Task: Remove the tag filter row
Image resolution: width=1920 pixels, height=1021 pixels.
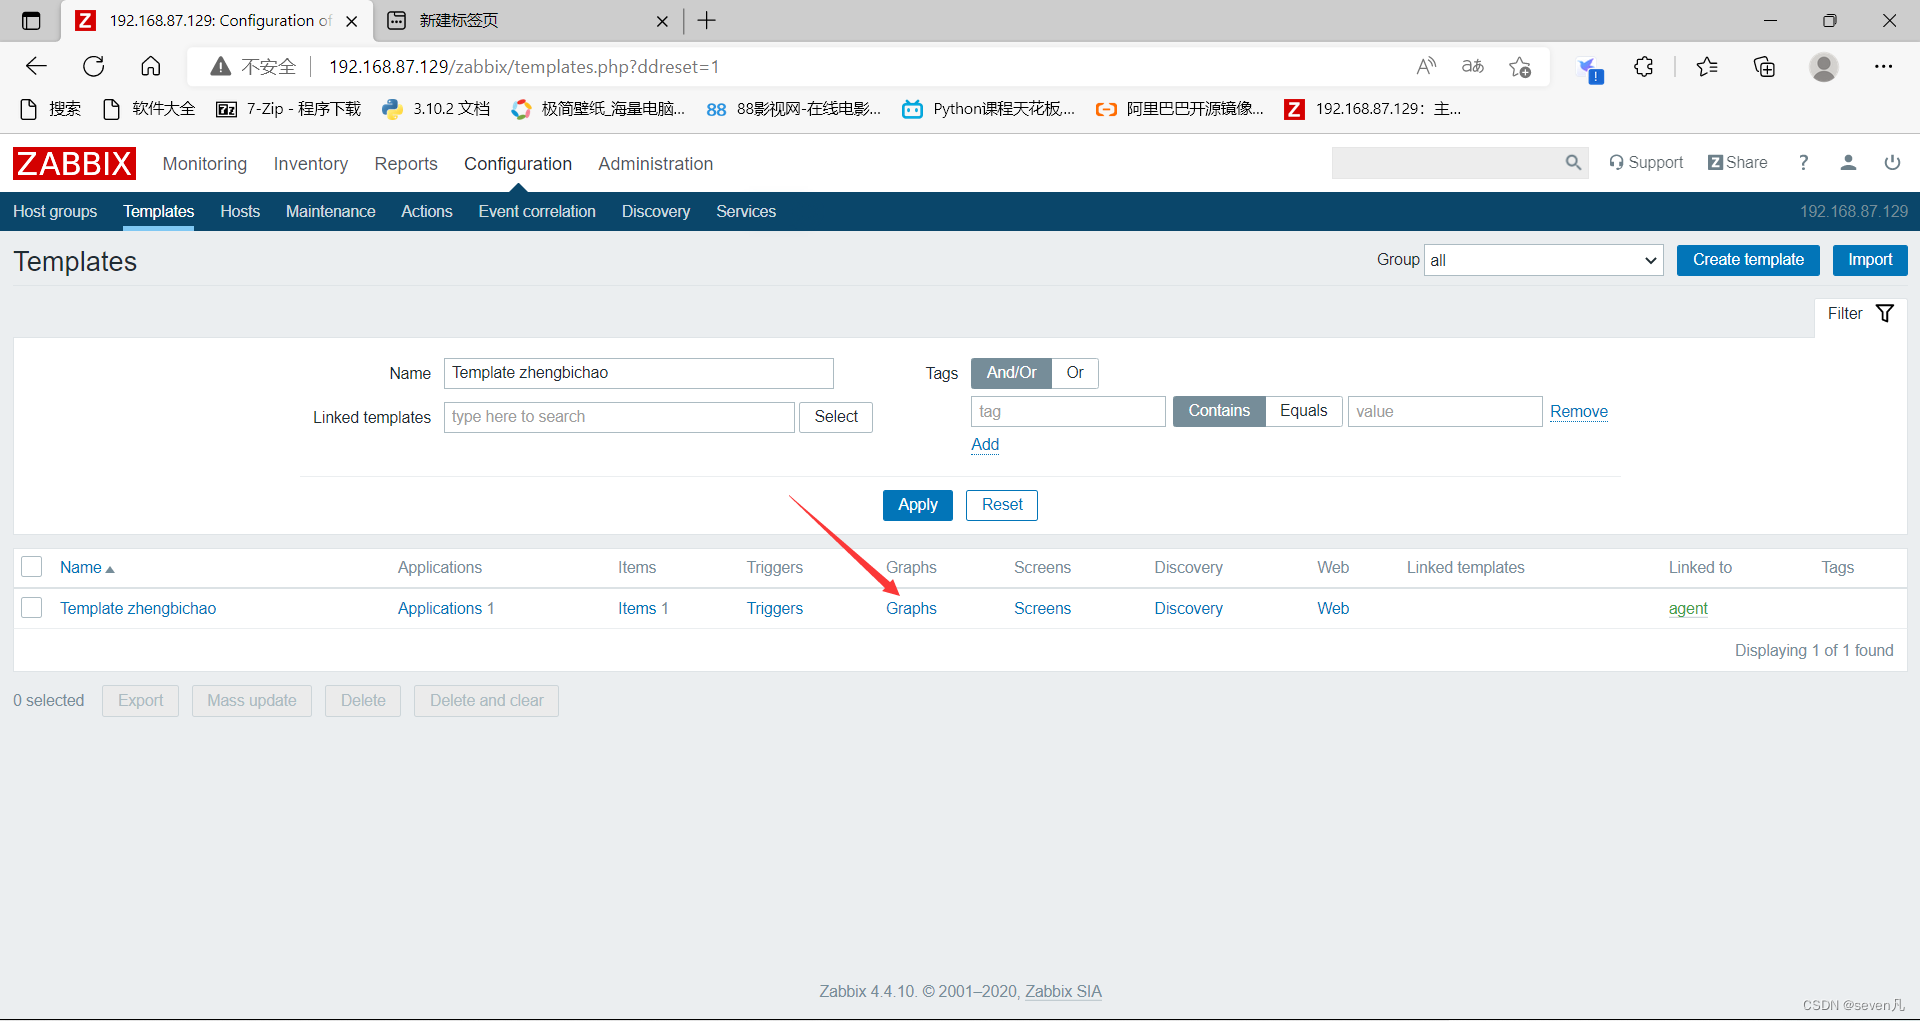Action: click(x=1579, y=412)
